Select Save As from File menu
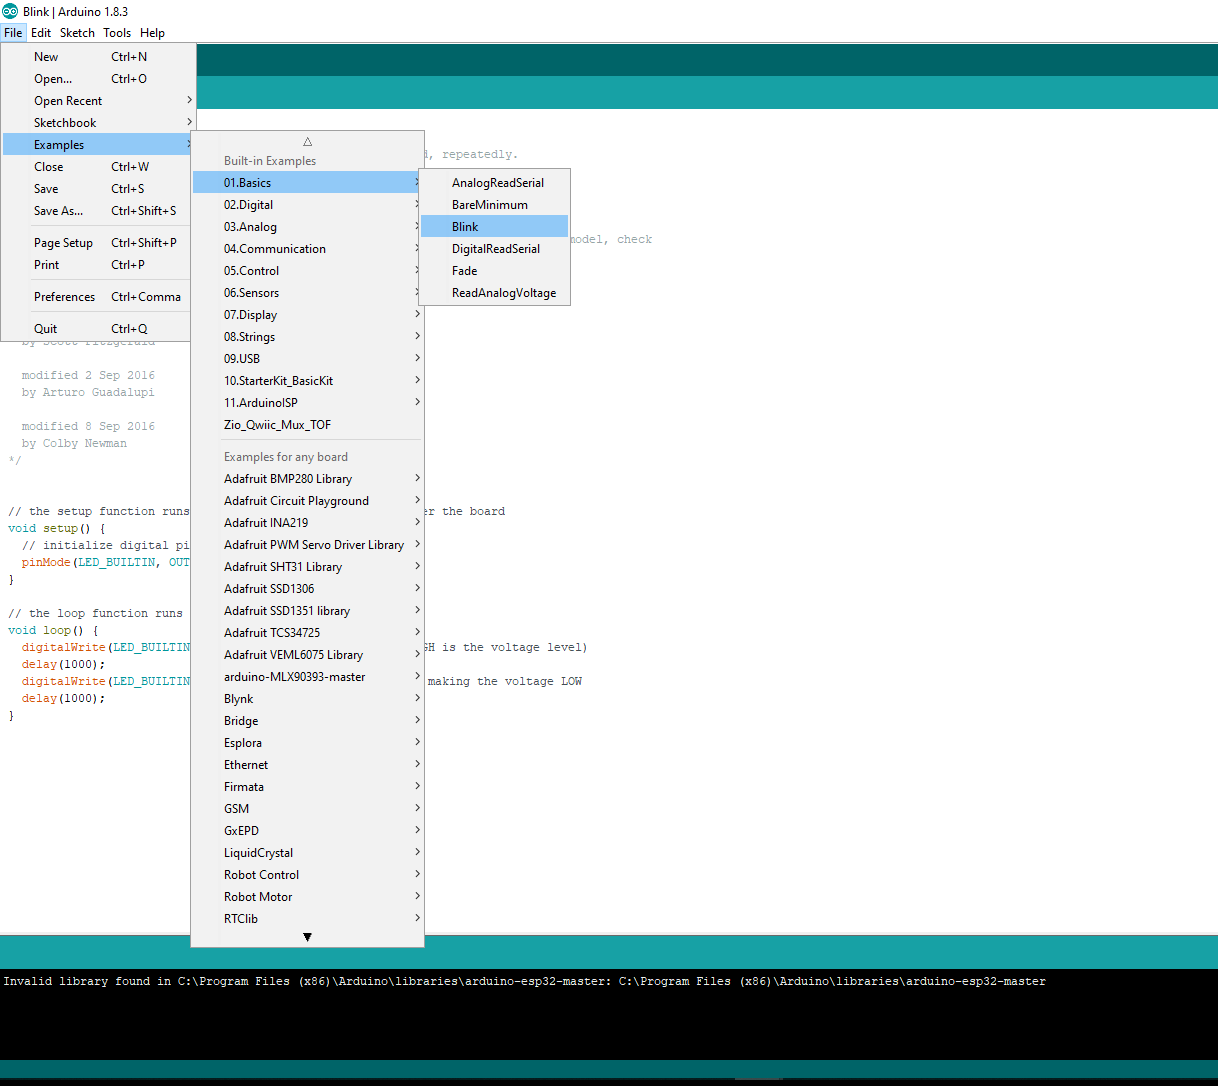Screen dimensions: 1218x1086 [58, 211]
